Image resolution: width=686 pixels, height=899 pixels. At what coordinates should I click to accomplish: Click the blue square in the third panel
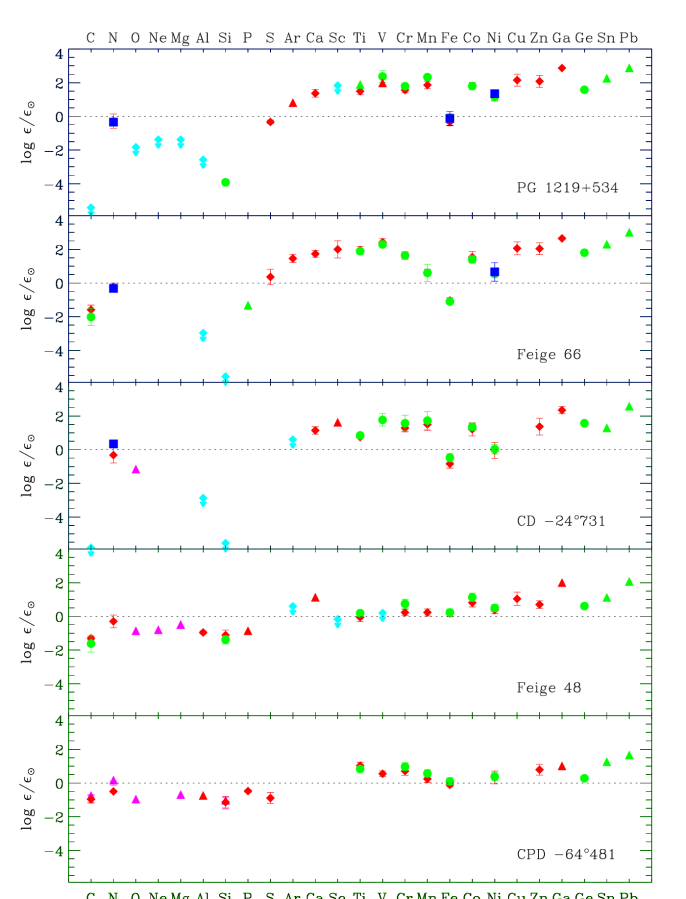tap(113, 445)
